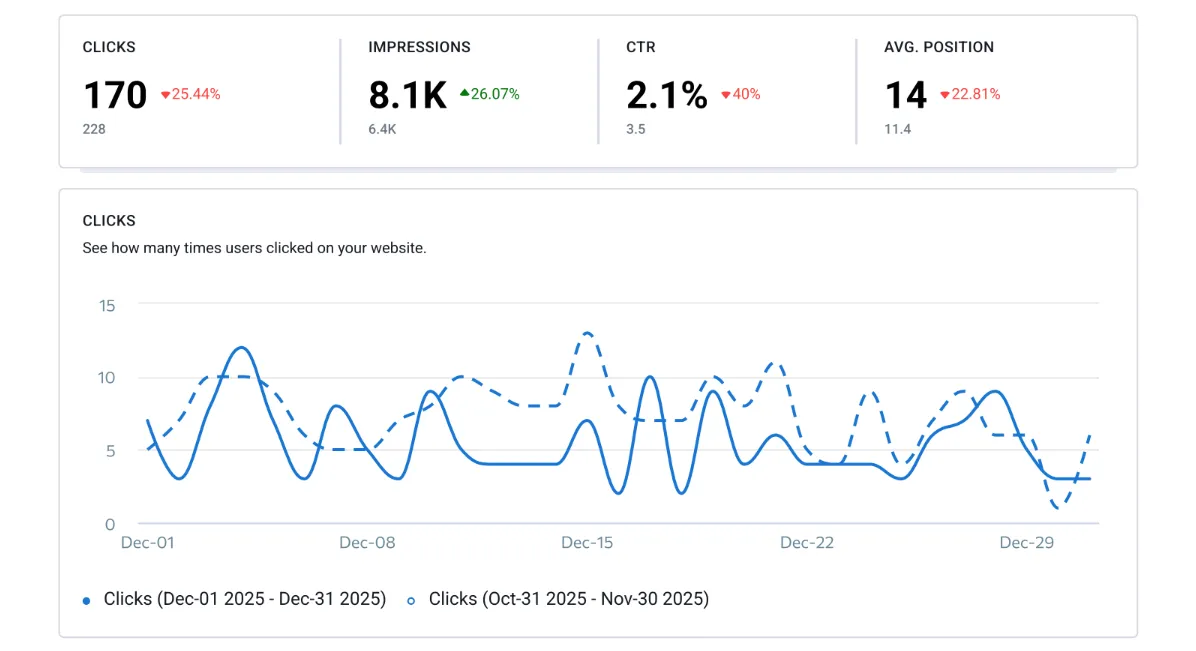1196x651 pixels.
Task: Expand the metrics summary card
Action: [x=600, y=90]
